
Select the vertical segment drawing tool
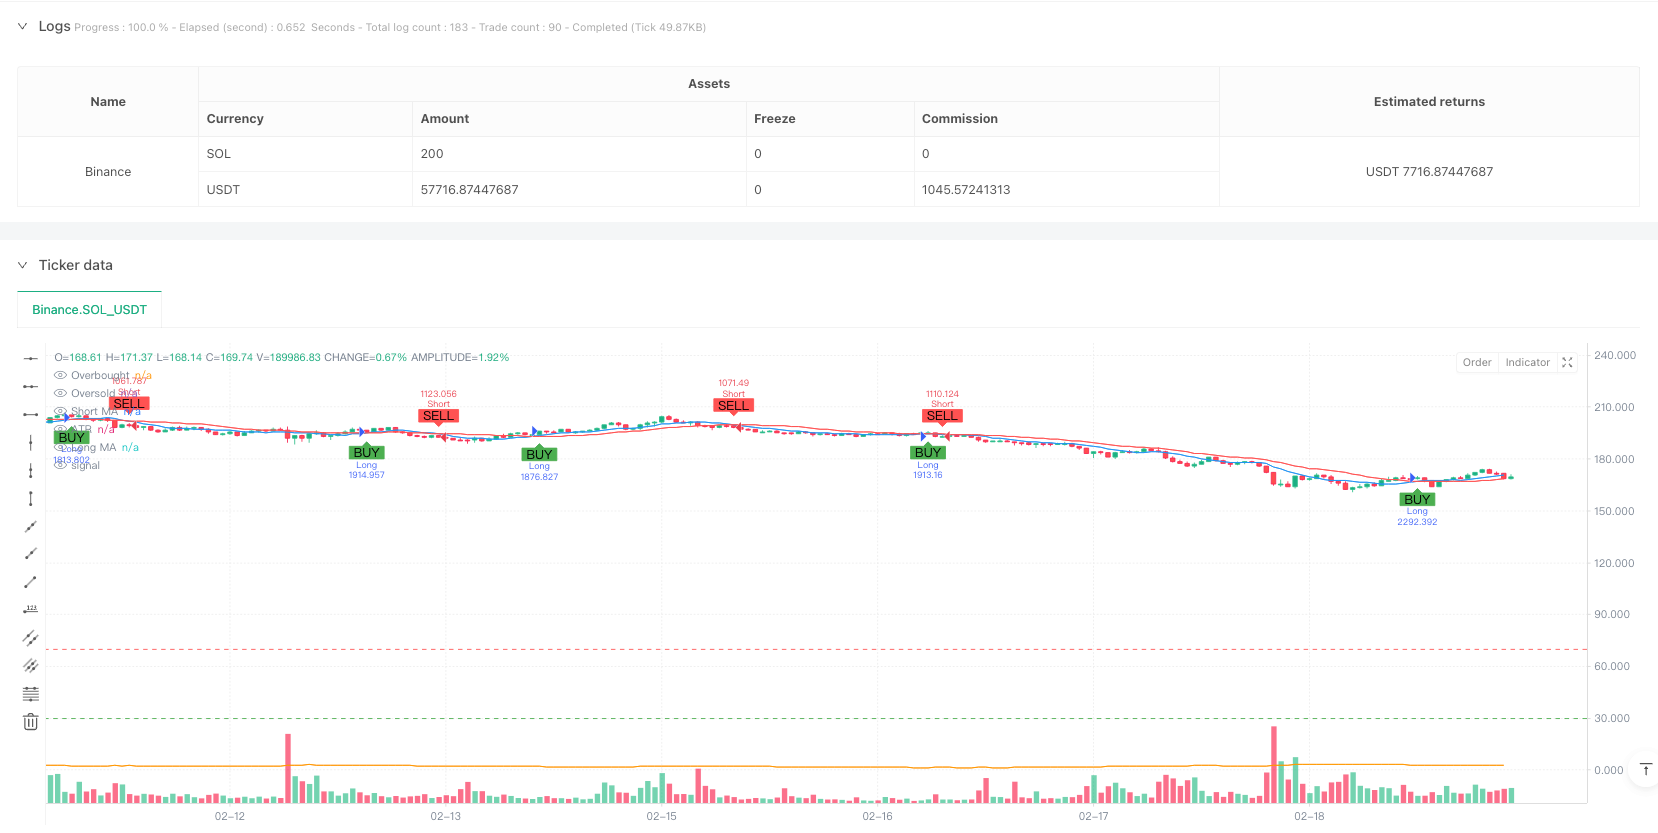31,498
